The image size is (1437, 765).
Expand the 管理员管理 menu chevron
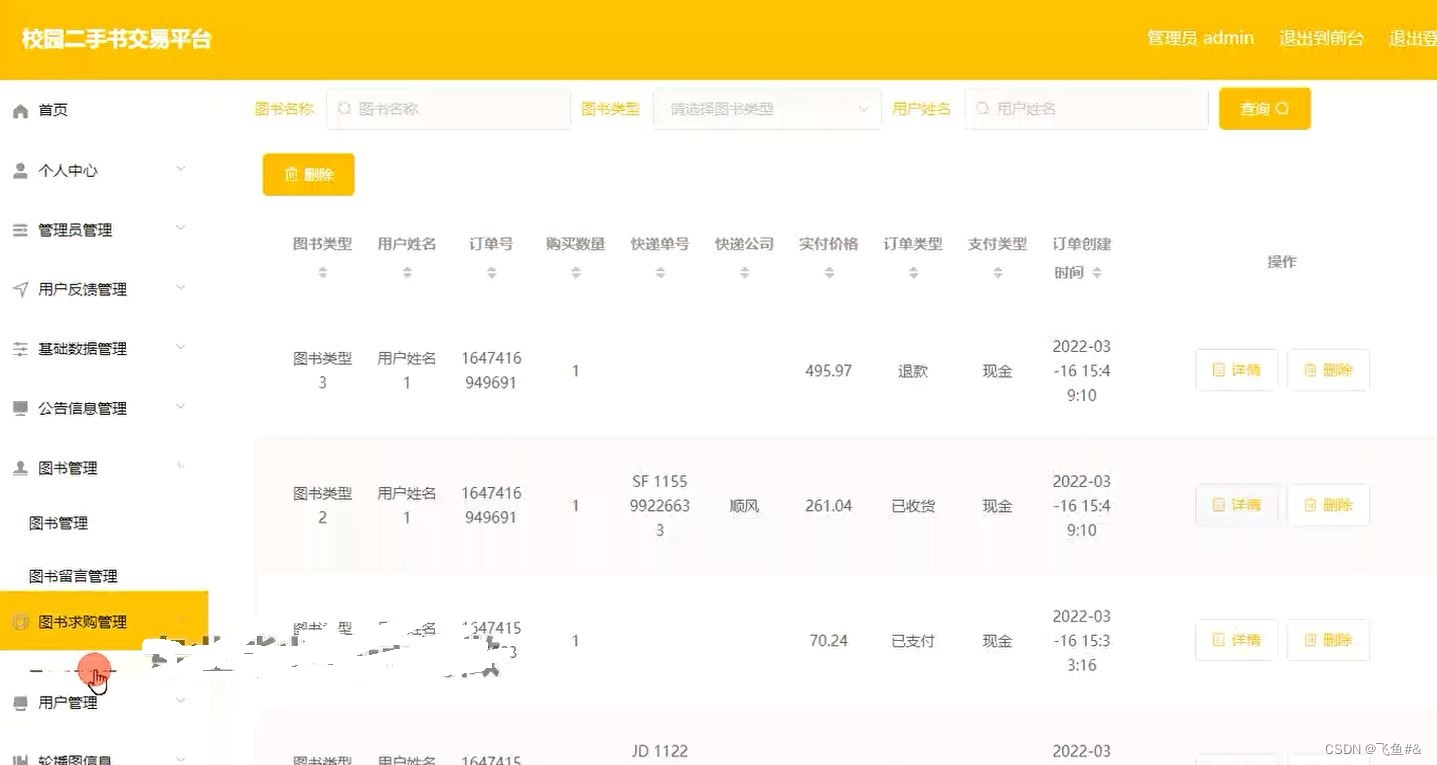(x=181, y=228)
